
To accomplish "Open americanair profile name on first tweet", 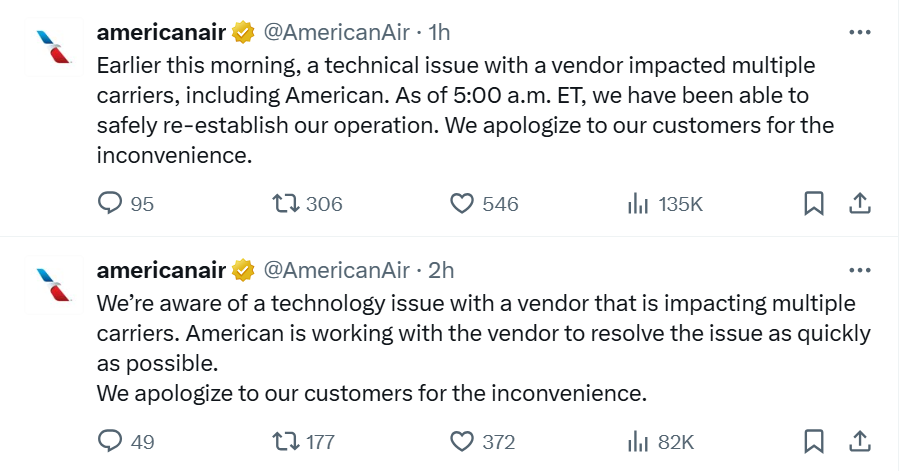I will (x=162, y=32).
